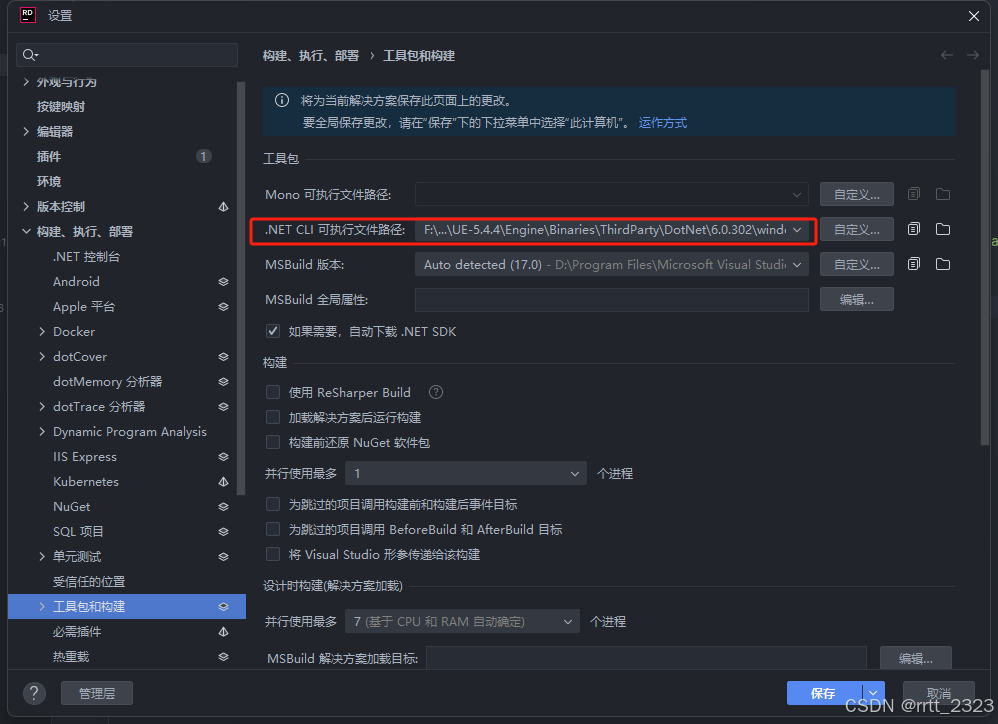The height and width of the screenshot is (724, 998).
Task: Open the 保存 button dropdown arrow
Action: pos(874,693)
